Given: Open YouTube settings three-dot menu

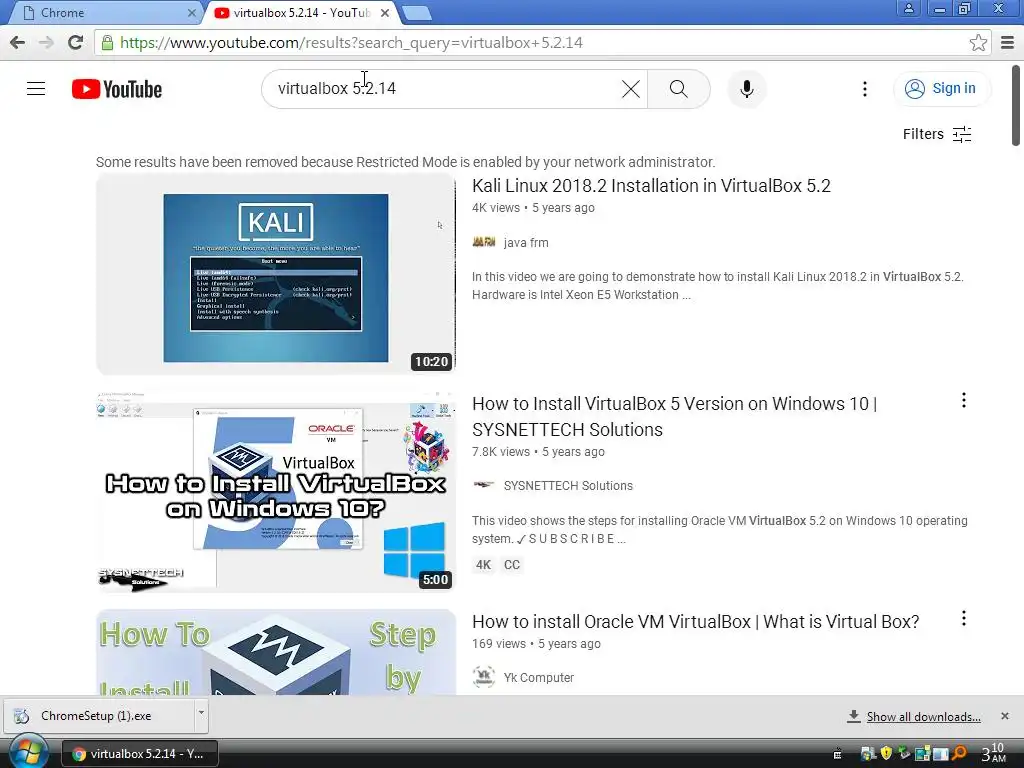Looking at the screenshot, I should click(x=865, y=89).
